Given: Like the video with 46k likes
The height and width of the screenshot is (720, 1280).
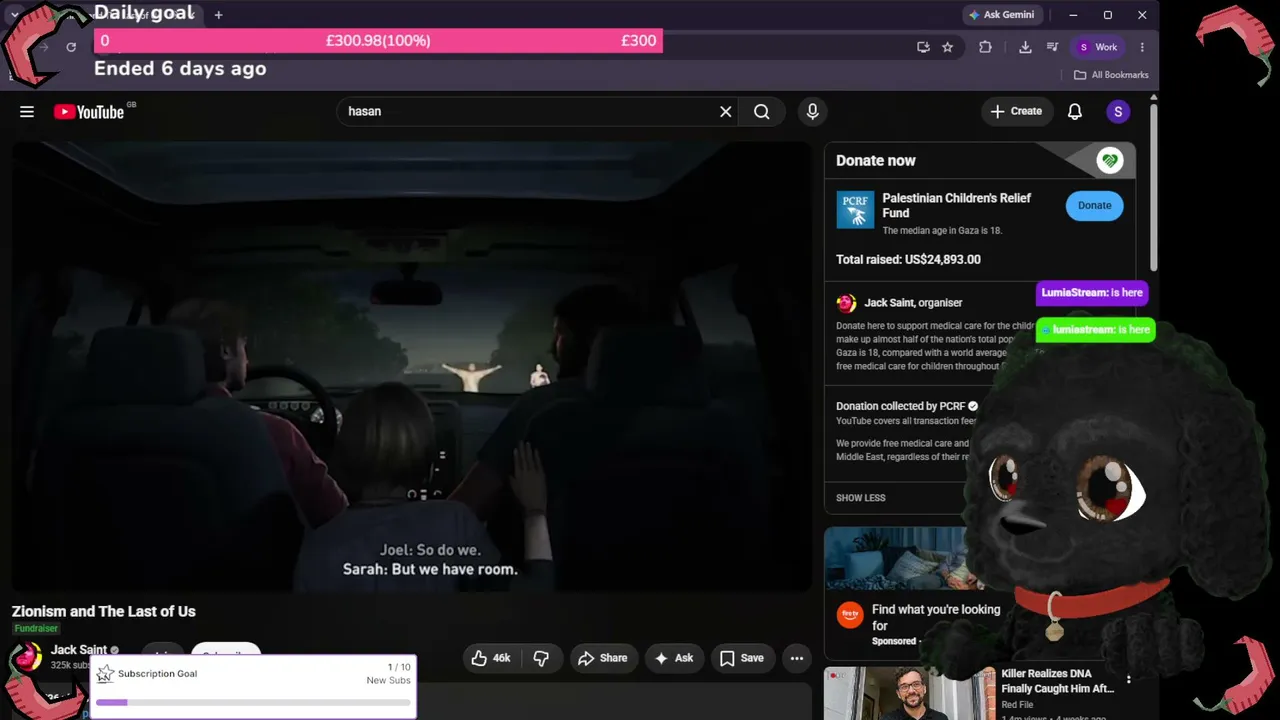Looking at the screenshot, I should pos(491,658).
